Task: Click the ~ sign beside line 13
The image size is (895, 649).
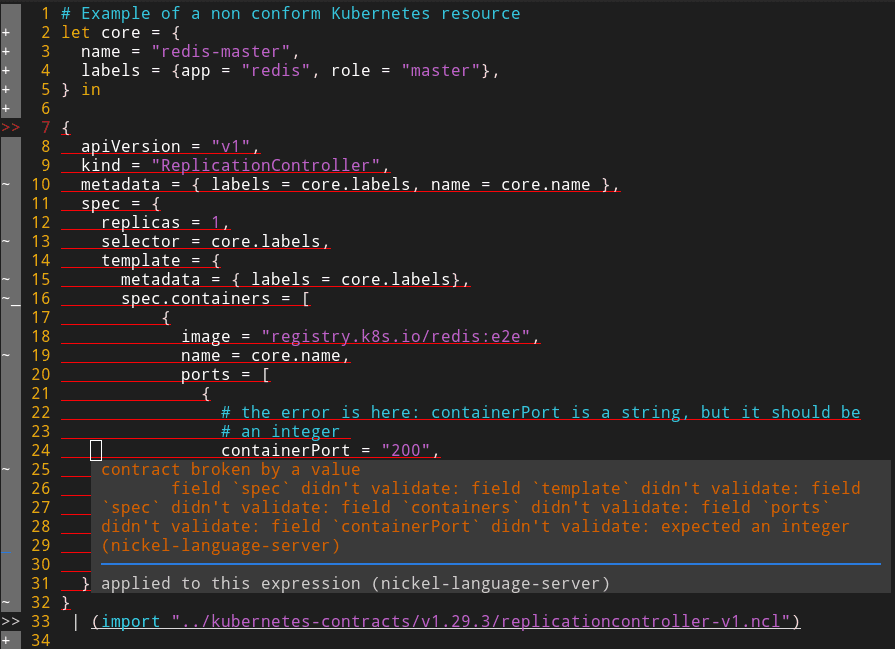Action: [x=6, y=241]
